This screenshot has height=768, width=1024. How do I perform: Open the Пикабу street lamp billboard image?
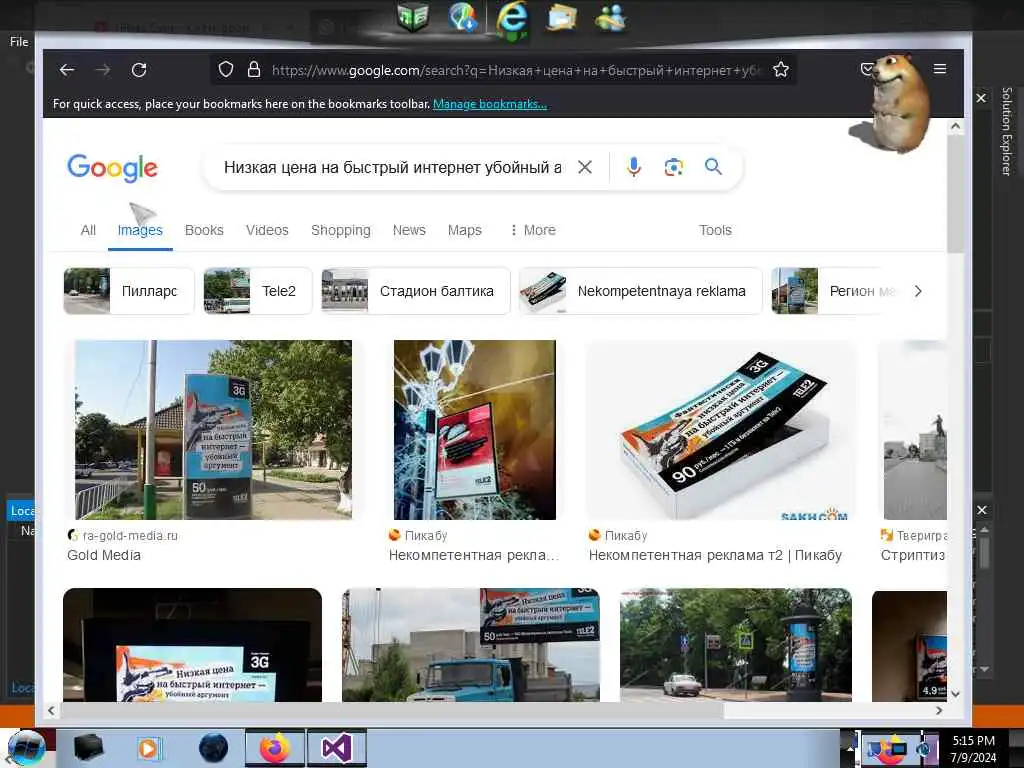(475, 430)
